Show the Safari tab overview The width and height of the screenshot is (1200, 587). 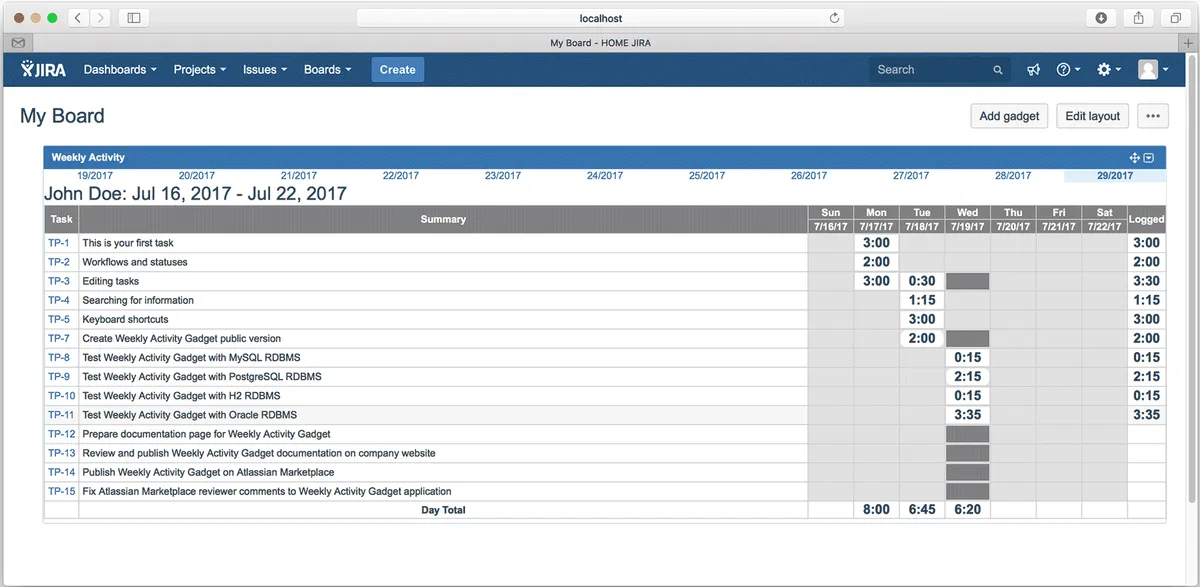[1175, 17]
